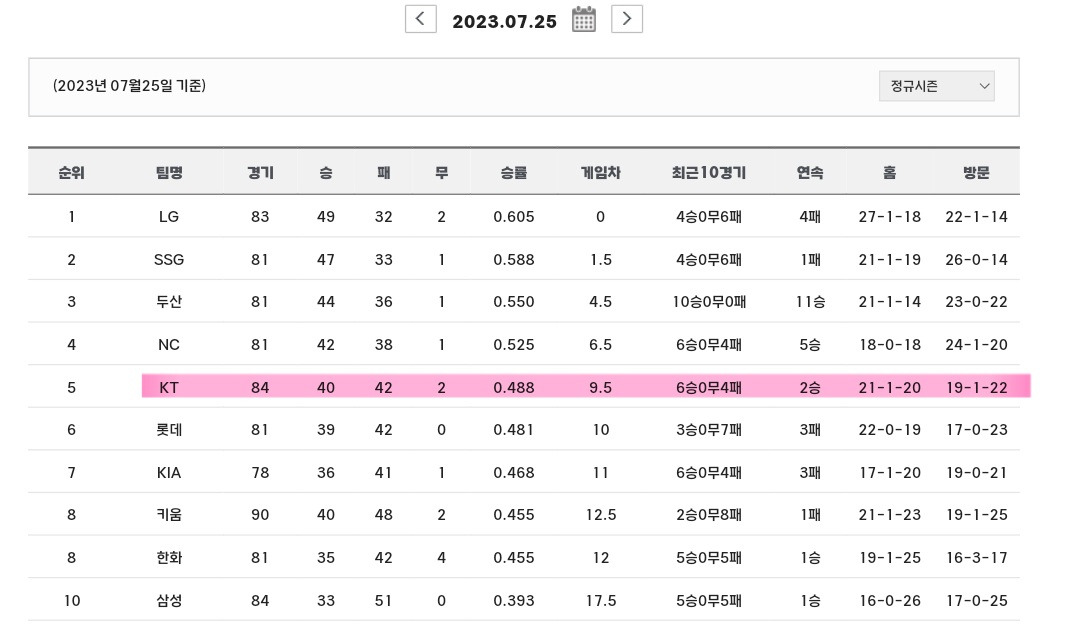Viewport: 1080px width, 624px height.
Task: Click the (2023년 07월25일 기준) label
Action: [129, 86]
